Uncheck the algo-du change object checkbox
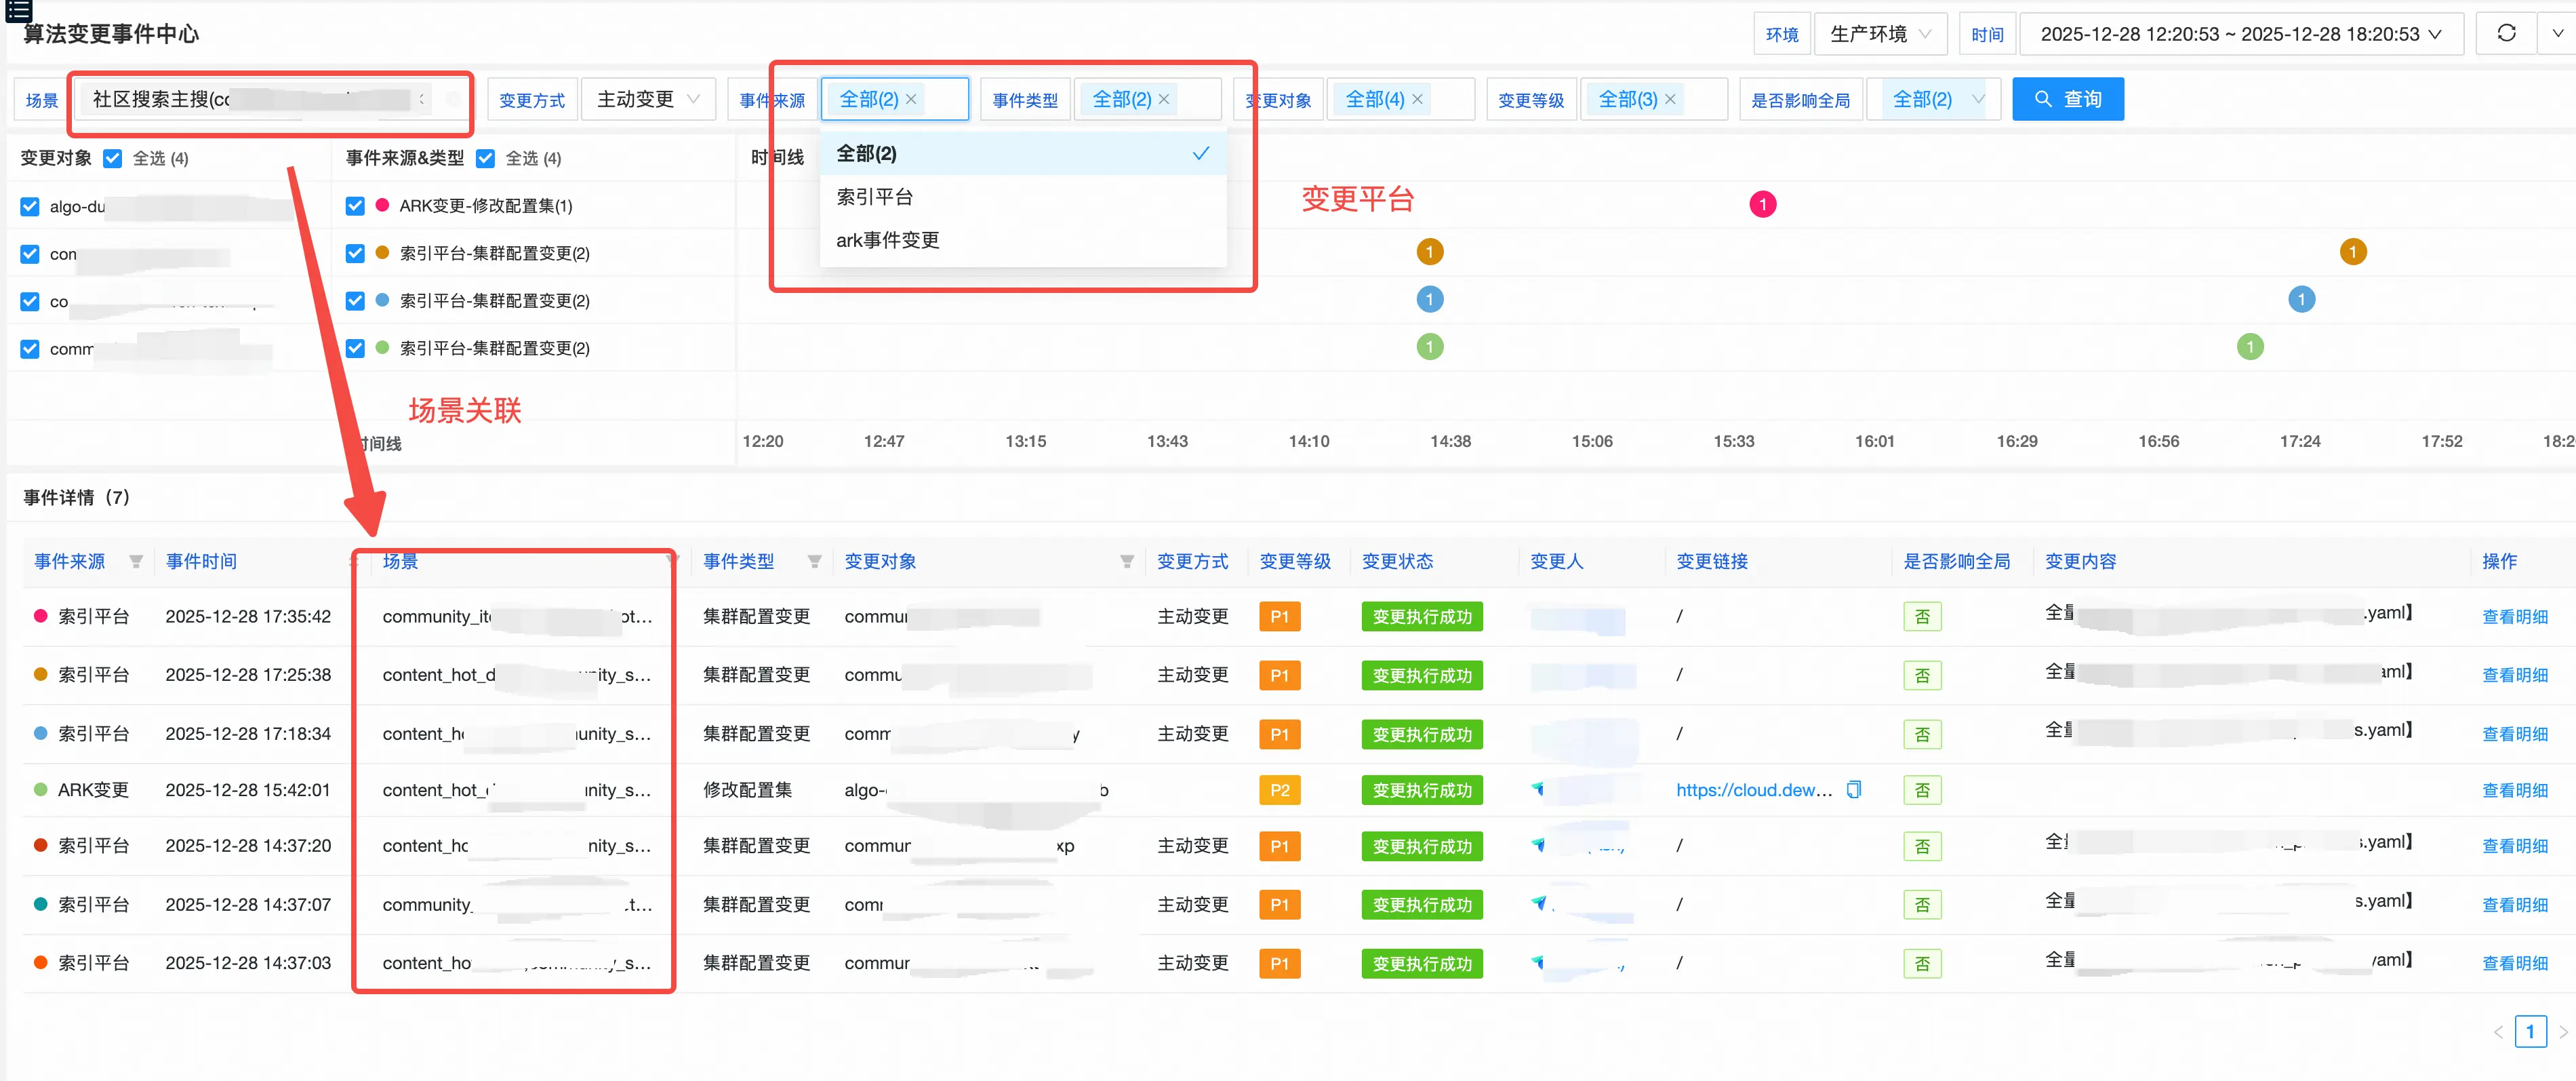This screenshot has width=2576, height=1081. [x=30, y=206]
